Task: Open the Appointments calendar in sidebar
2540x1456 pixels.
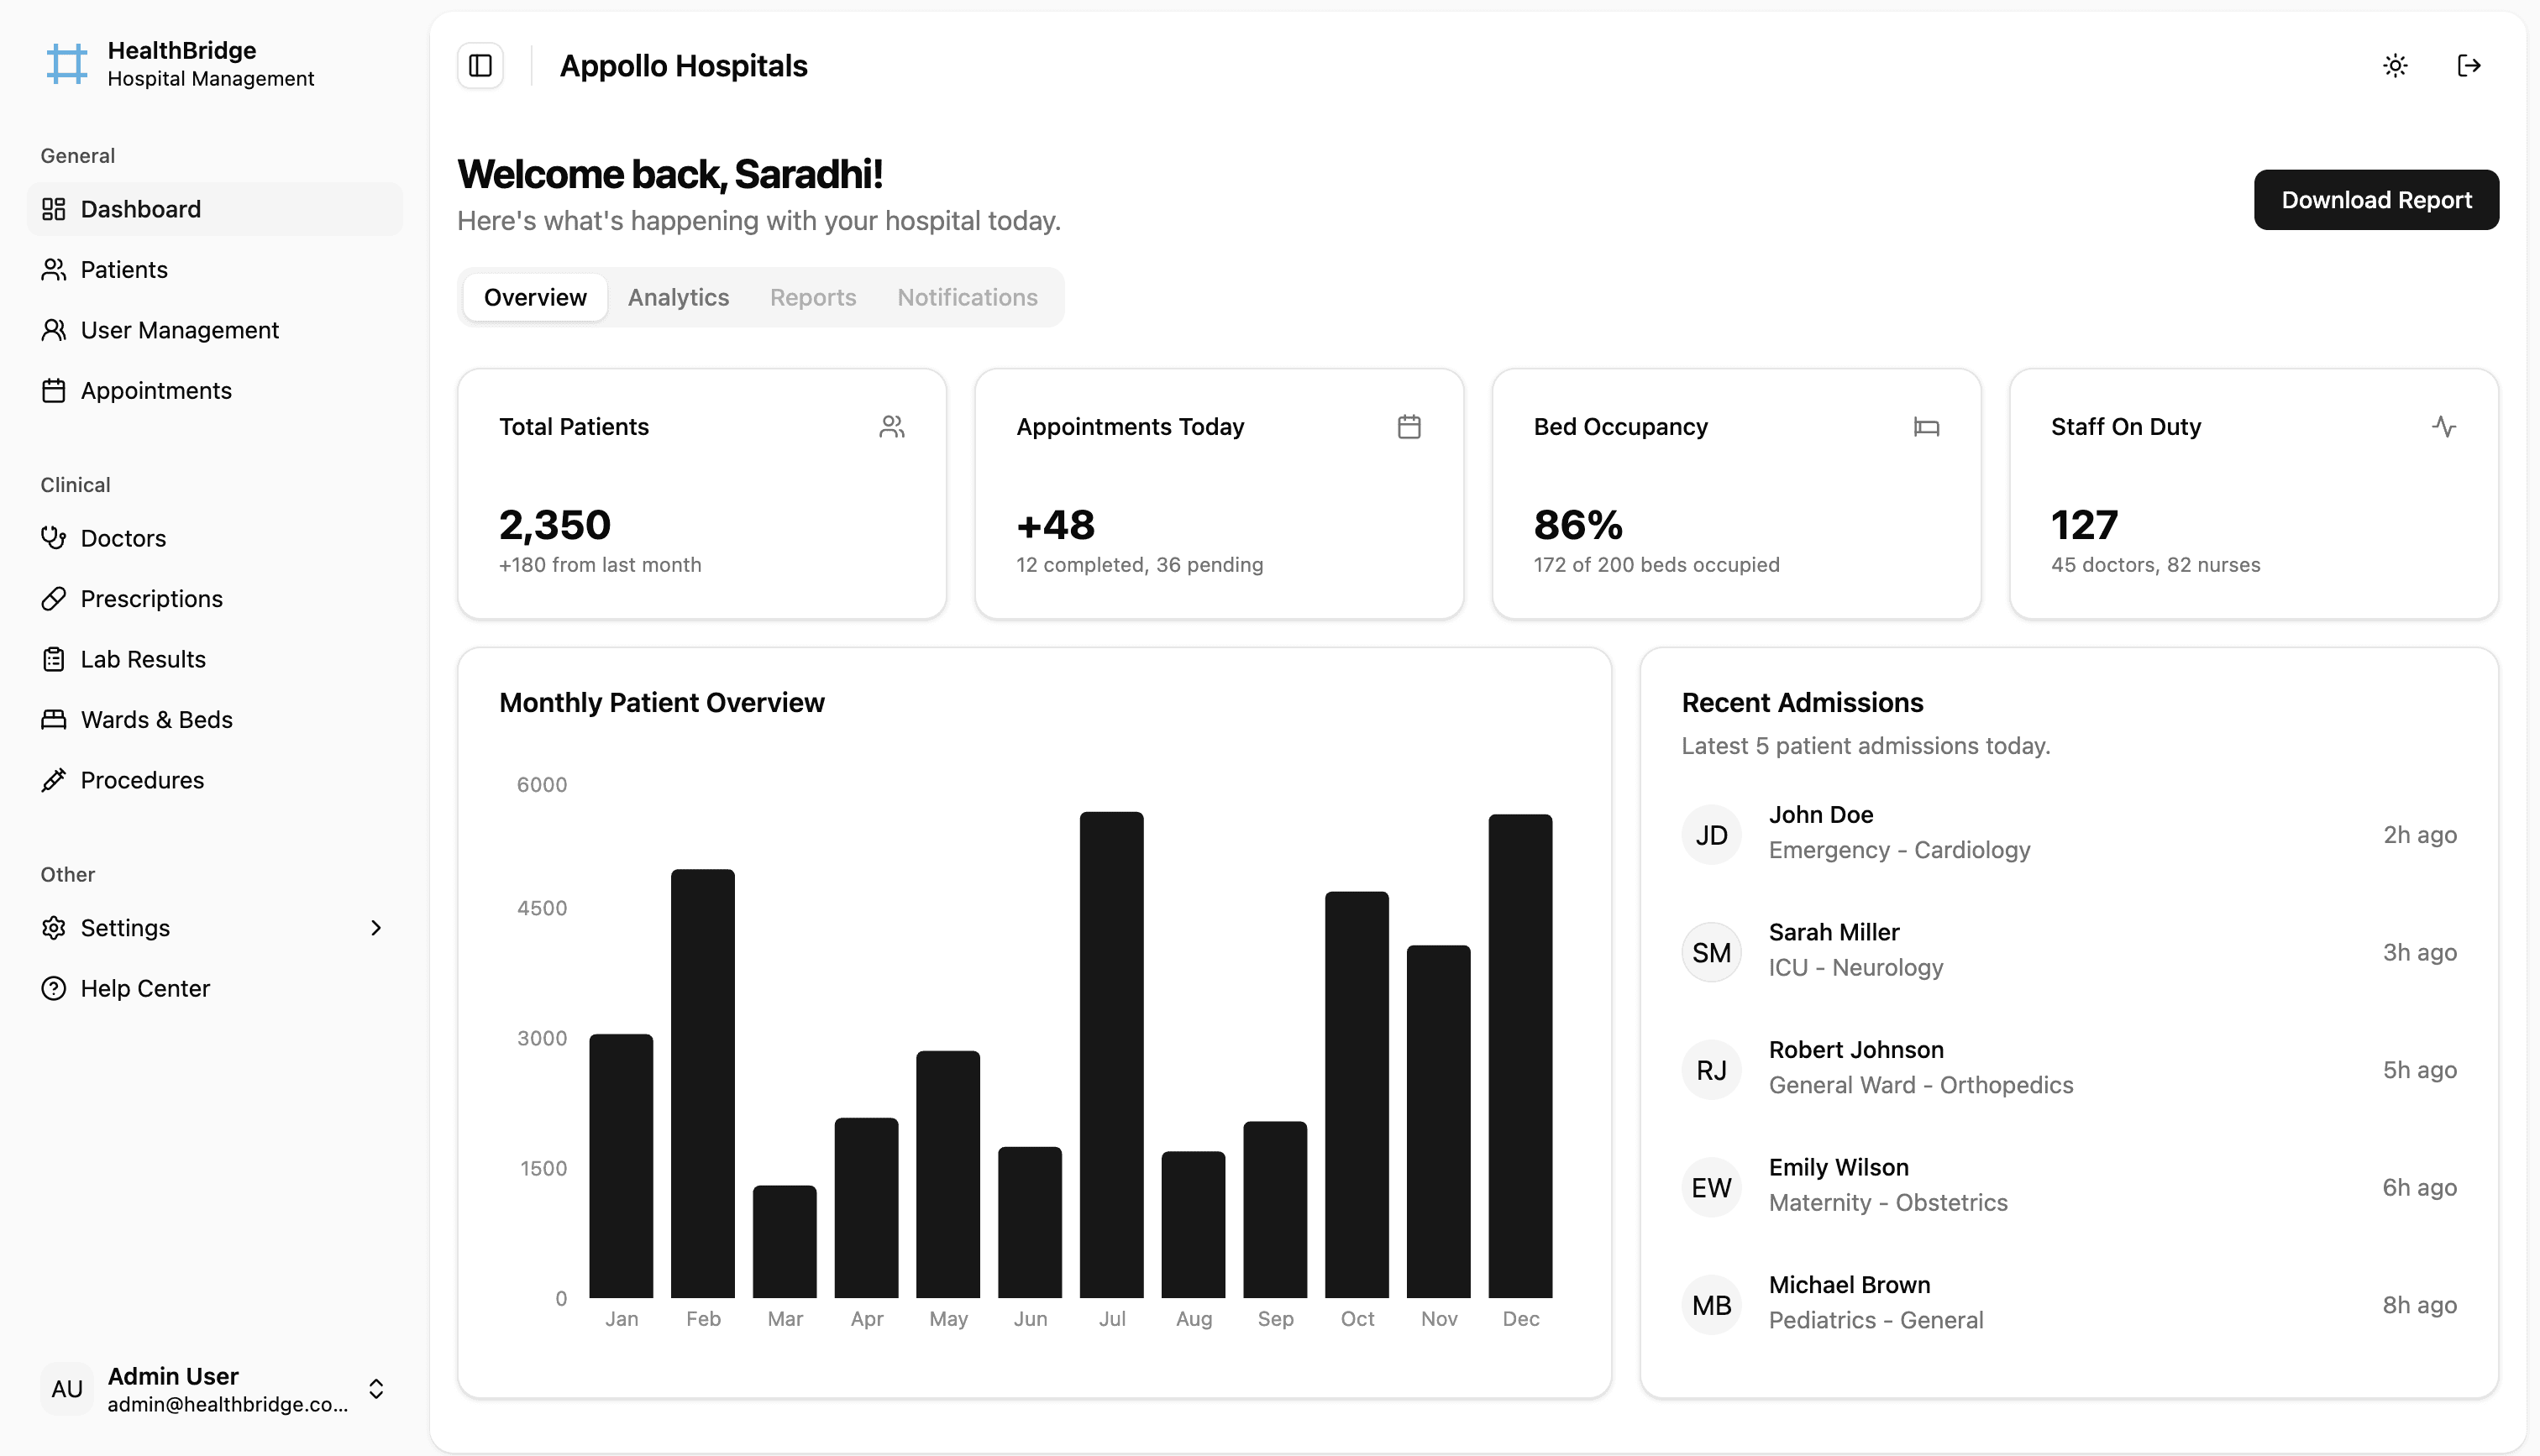Action: coord(156,390)
